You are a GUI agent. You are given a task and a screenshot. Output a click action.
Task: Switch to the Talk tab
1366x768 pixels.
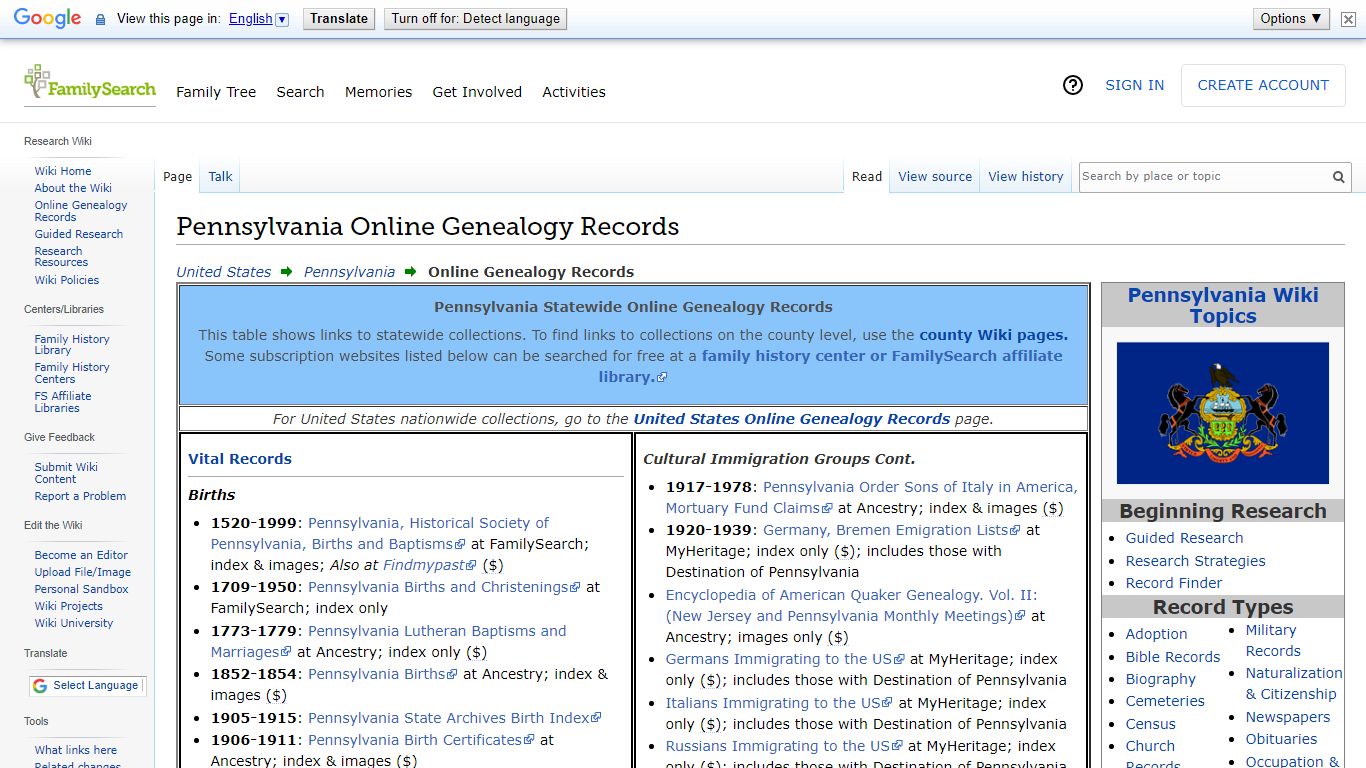coord(220,177)
